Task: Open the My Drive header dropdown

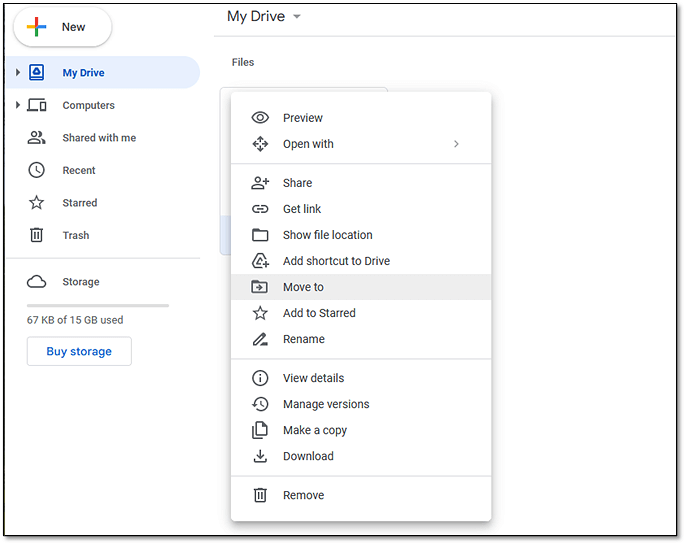Action: (x=297, y=17)
